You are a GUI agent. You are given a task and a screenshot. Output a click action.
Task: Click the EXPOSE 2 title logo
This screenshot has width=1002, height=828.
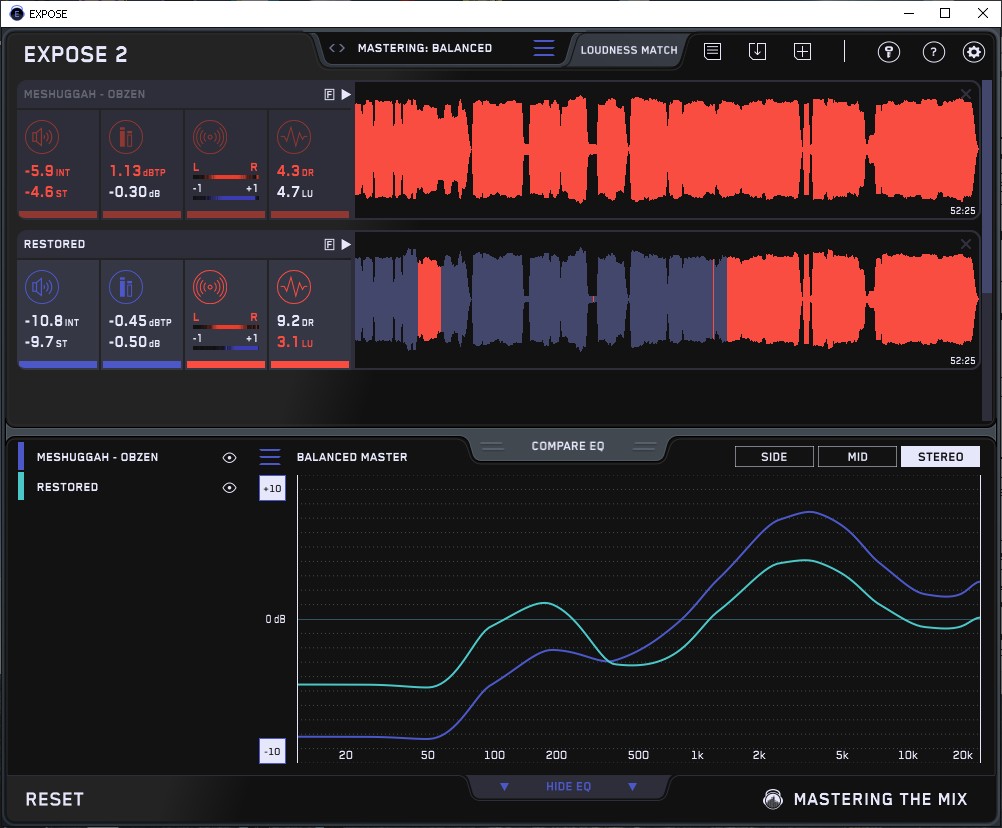pyautogui.click(x=75, y=54)
